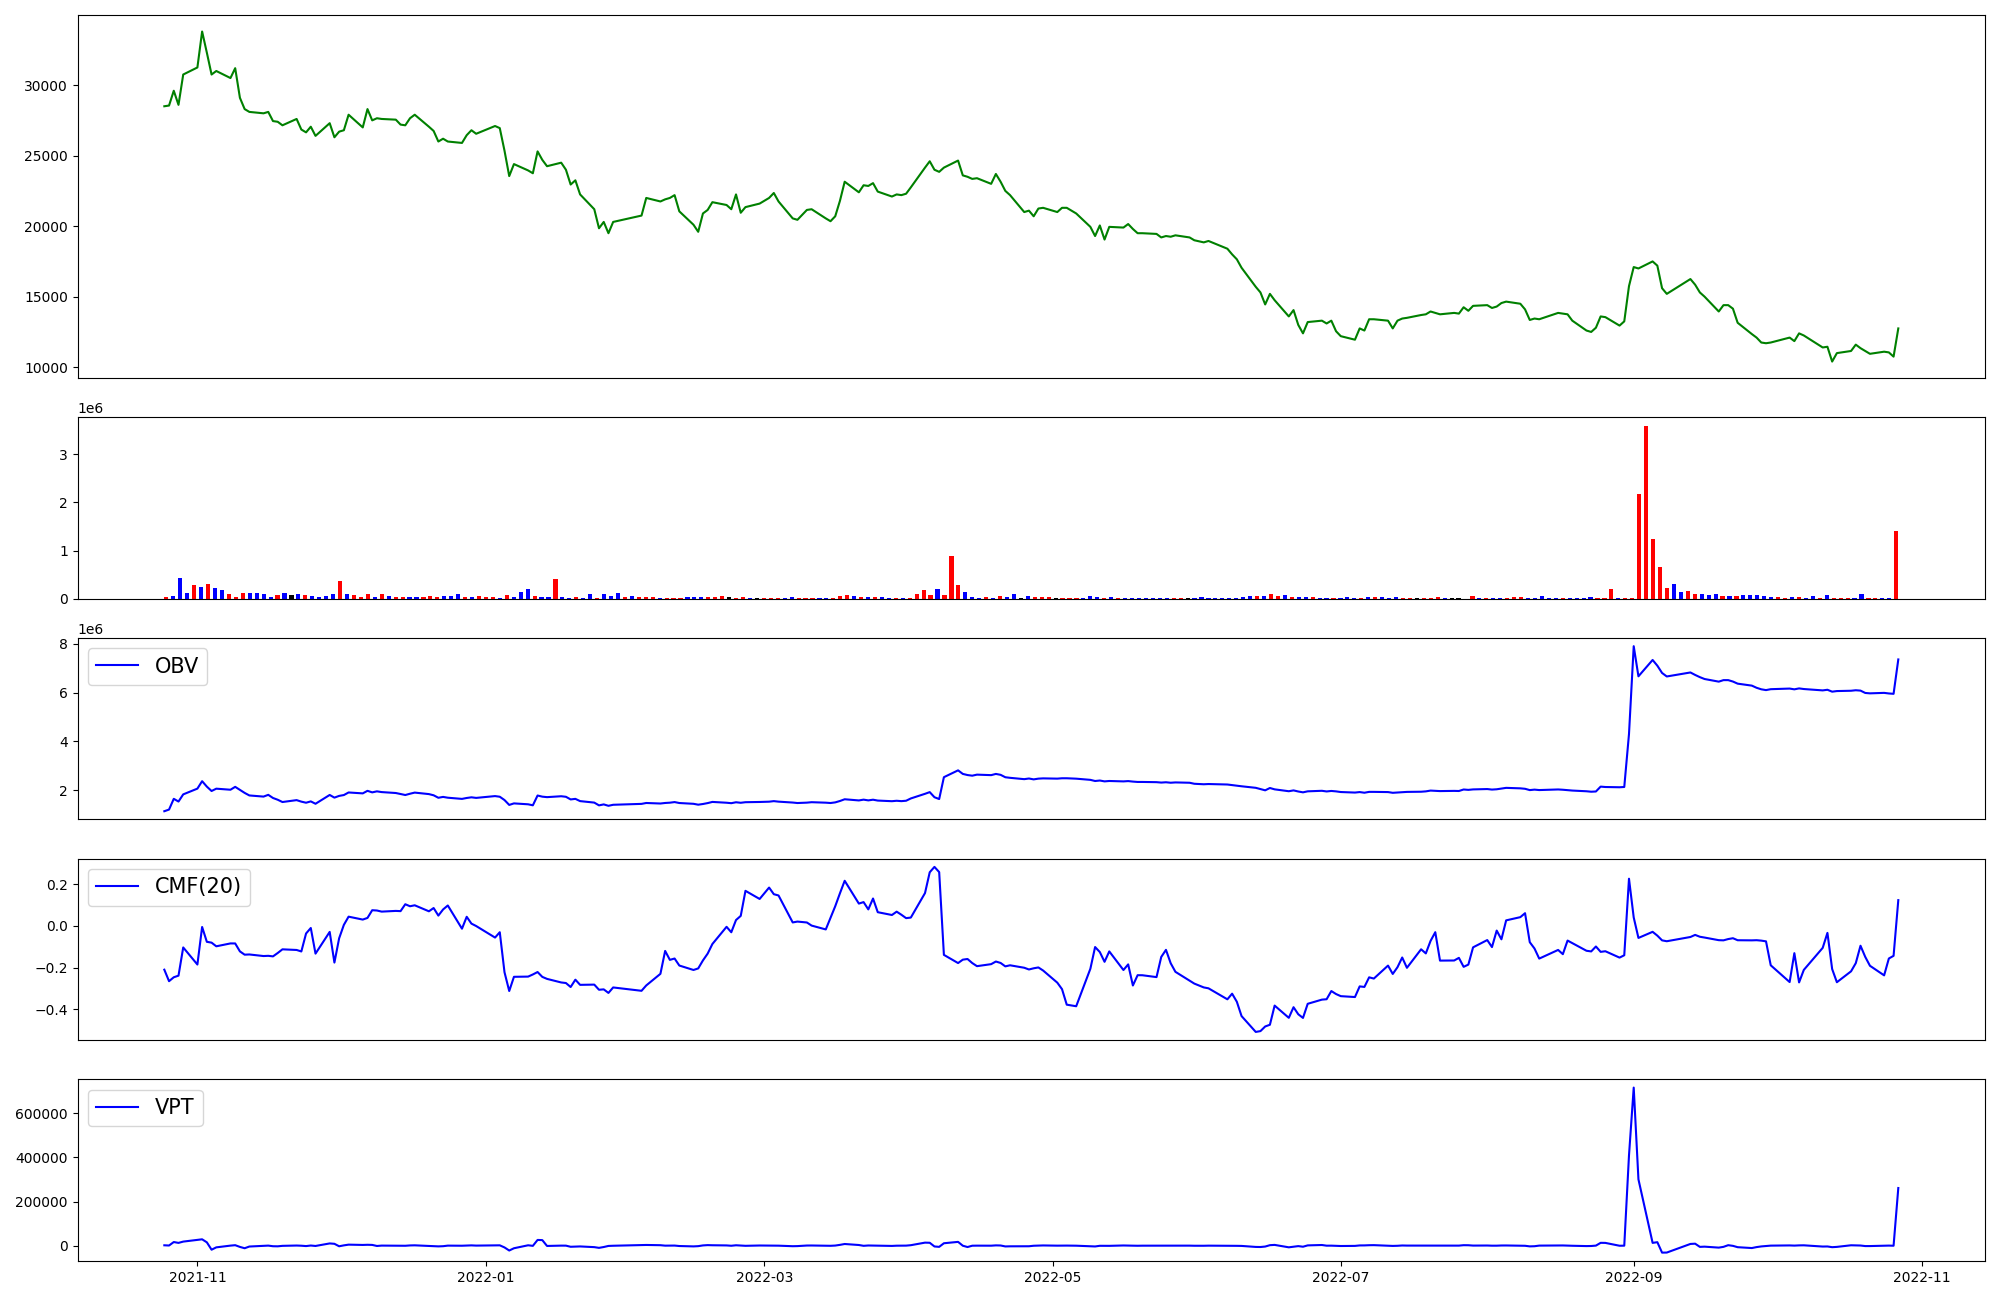Click the VPT legend label
The width and height of the screenshot is (2000, 1300).
tap(174, 1107)
